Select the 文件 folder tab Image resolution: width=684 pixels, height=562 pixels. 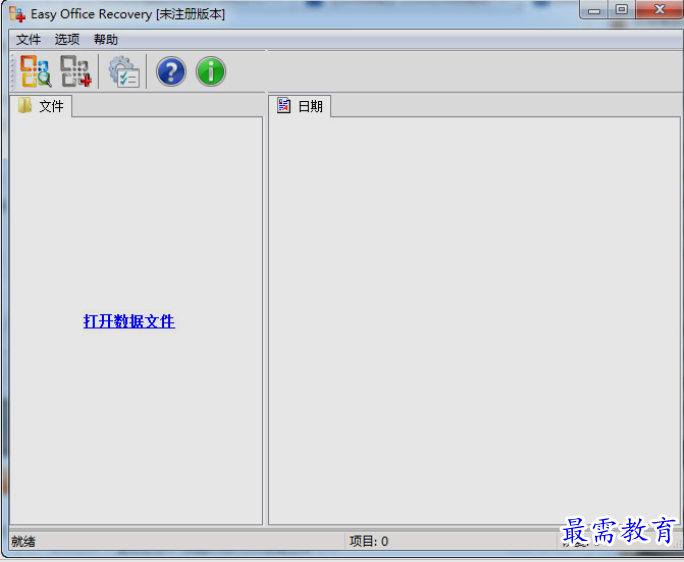(41, 106)
